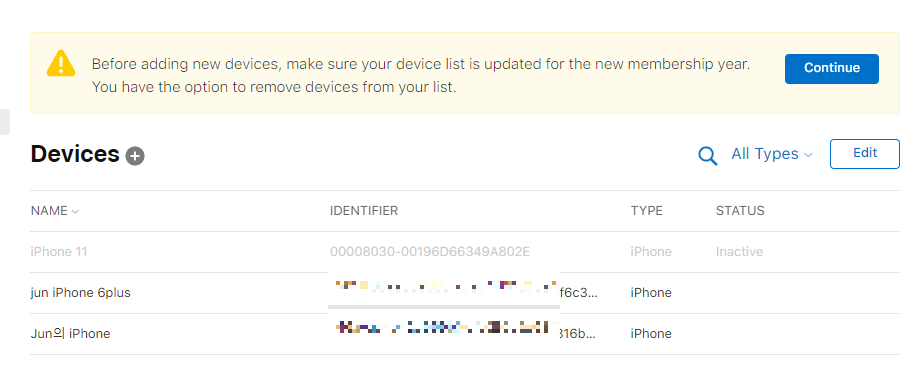Click the yellow warning triangle icon
Viewport: 915px width, 381px height.
click(61, 63)
